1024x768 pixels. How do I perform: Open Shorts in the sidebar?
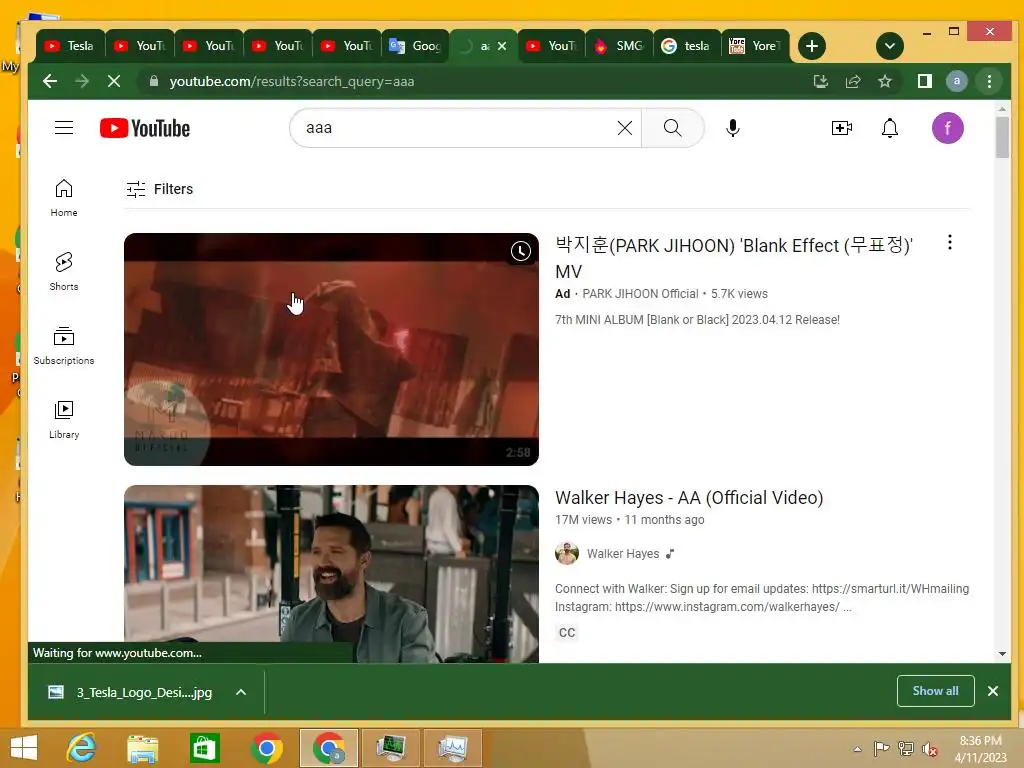(64, 272)
